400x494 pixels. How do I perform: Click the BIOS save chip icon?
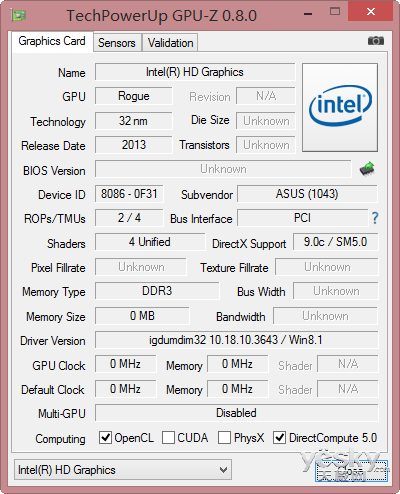(367, 169)
